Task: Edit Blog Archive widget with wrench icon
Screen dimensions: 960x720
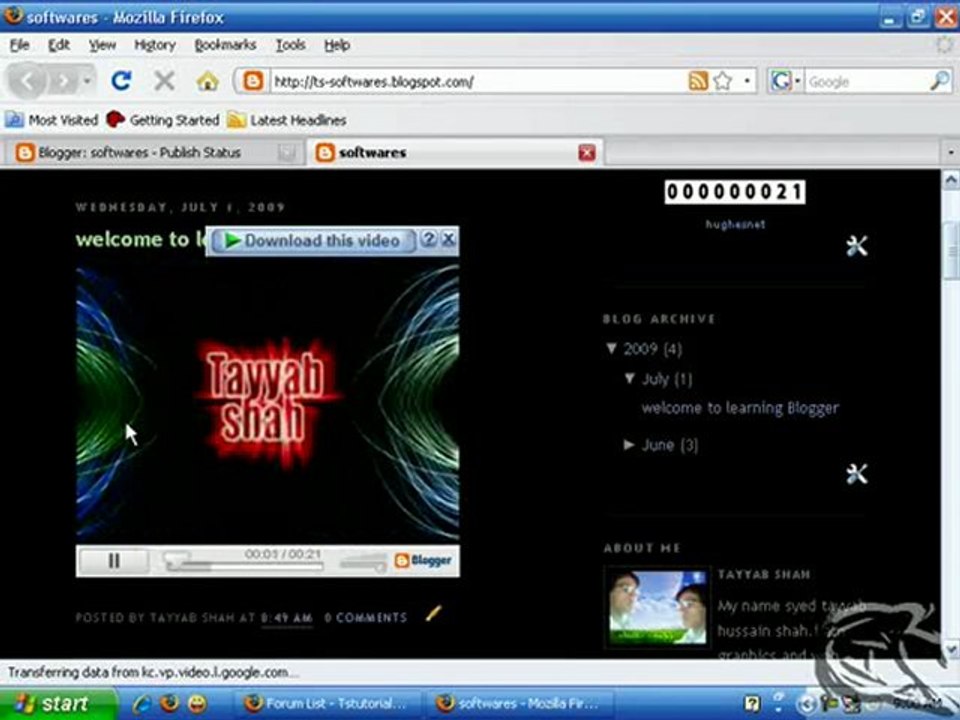Action: pos(856,474)
